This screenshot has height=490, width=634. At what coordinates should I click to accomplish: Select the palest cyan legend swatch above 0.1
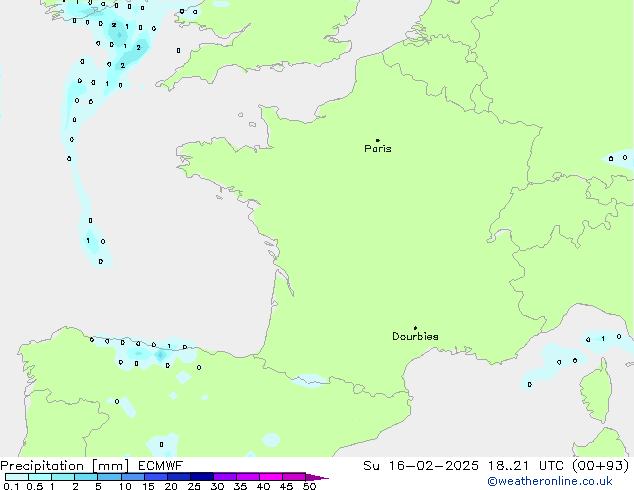tap(17, 477)
